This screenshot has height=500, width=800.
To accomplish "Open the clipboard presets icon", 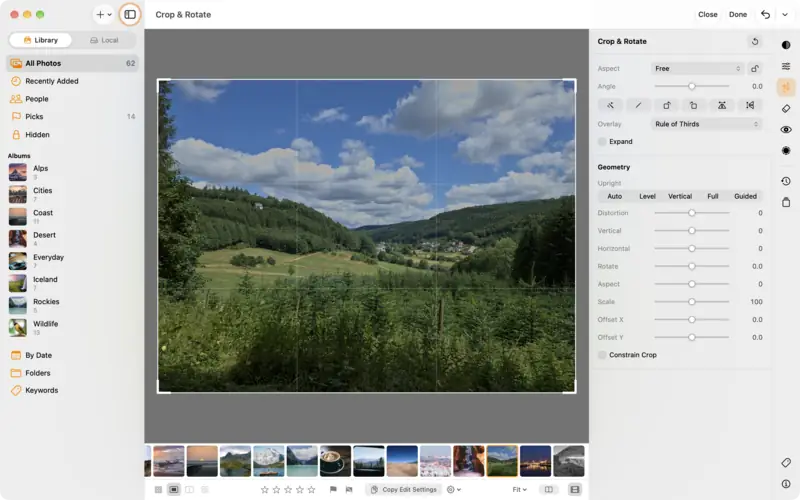I will 786,202.
